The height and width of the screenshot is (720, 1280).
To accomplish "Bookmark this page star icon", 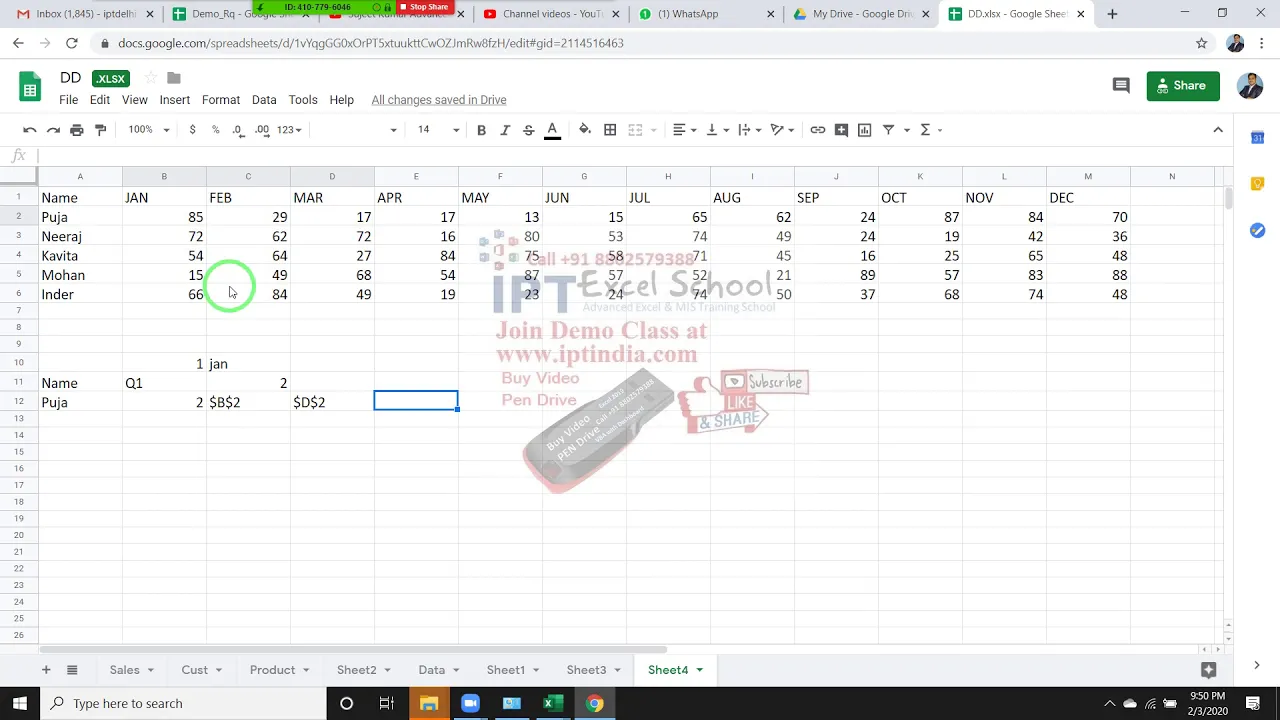I will click(x=1202, y=43).
